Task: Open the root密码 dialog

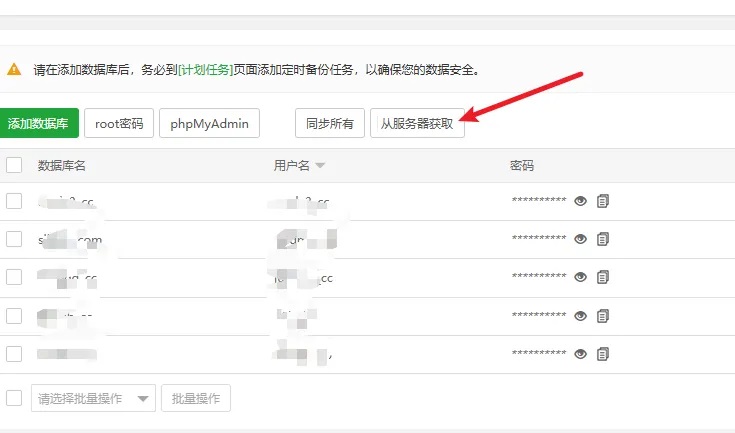Action: tap(119, 124)
